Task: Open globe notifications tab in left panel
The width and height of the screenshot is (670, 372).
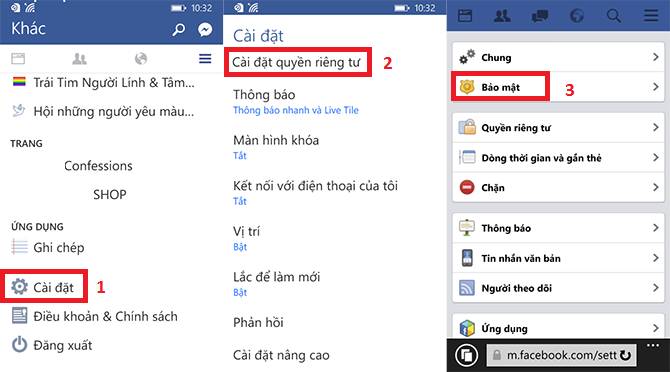Action: [141, 59]
